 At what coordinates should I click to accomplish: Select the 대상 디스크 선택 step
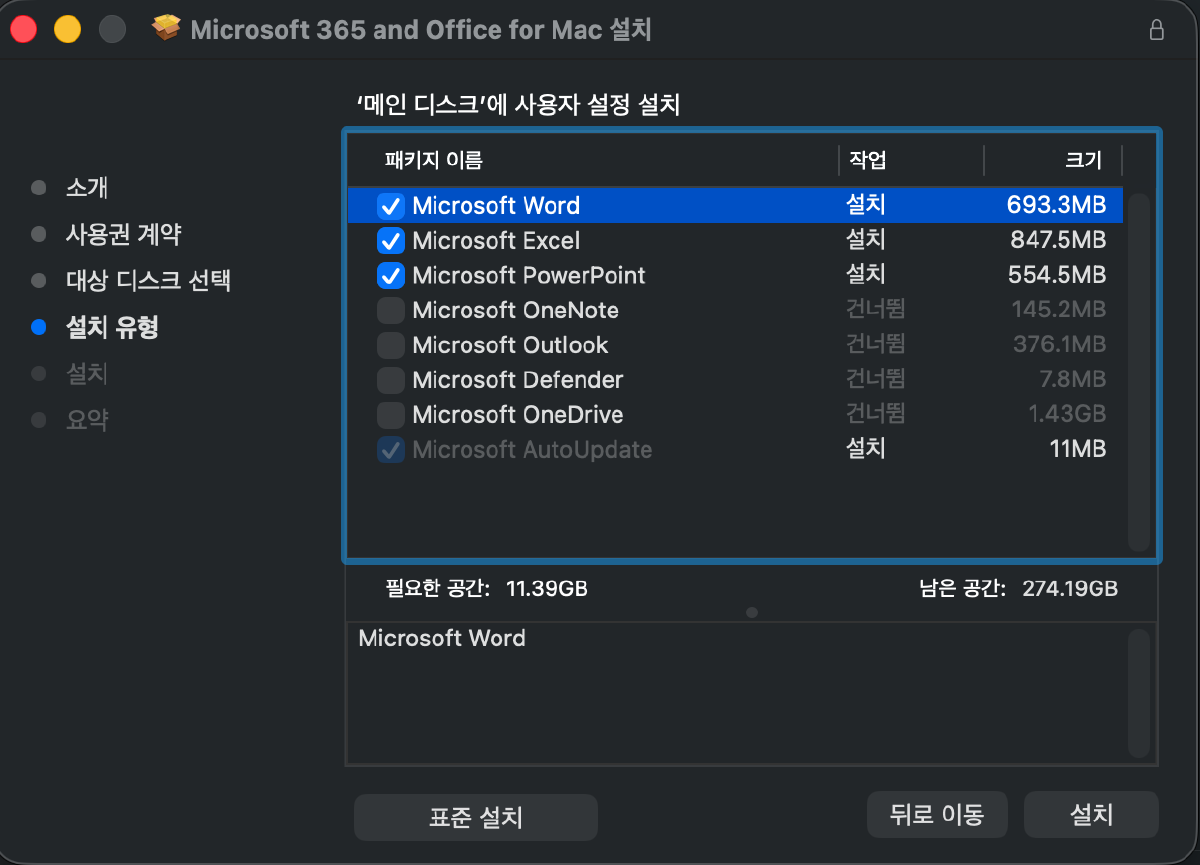pyautogui.click(x=149, y=280)
